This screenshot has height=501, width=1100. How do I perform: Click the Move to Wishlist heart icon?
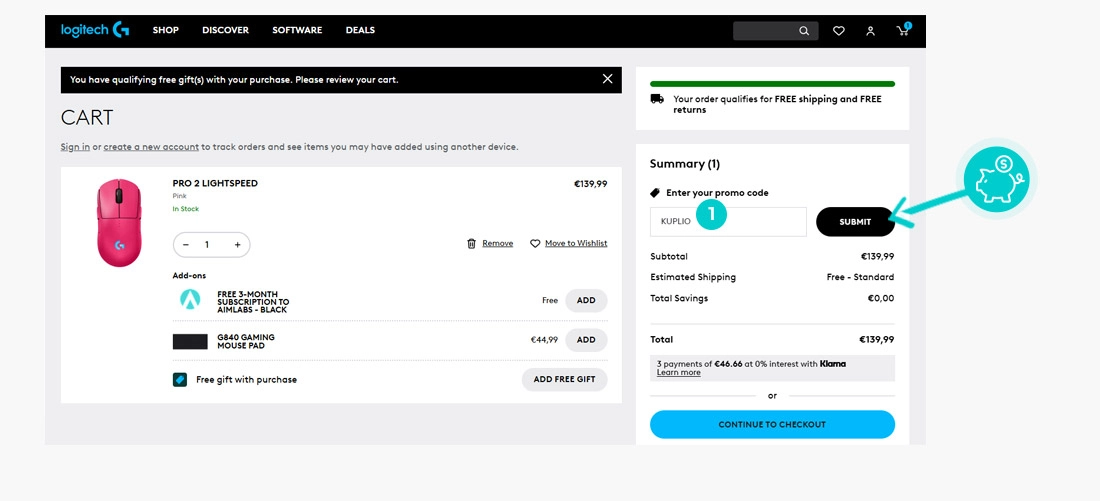(x=535, y=243)
